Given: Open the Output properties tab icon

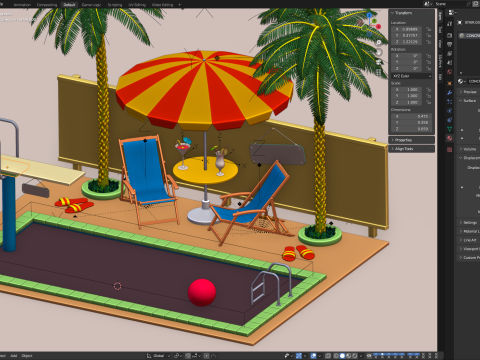Looking at the screenshot, I should tap(449, 44).
